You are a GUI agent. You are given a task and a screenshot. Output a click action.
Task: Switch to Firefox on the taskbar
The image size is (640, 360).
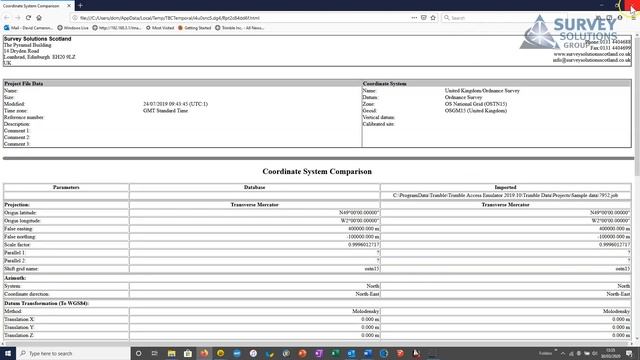(204, 353)
